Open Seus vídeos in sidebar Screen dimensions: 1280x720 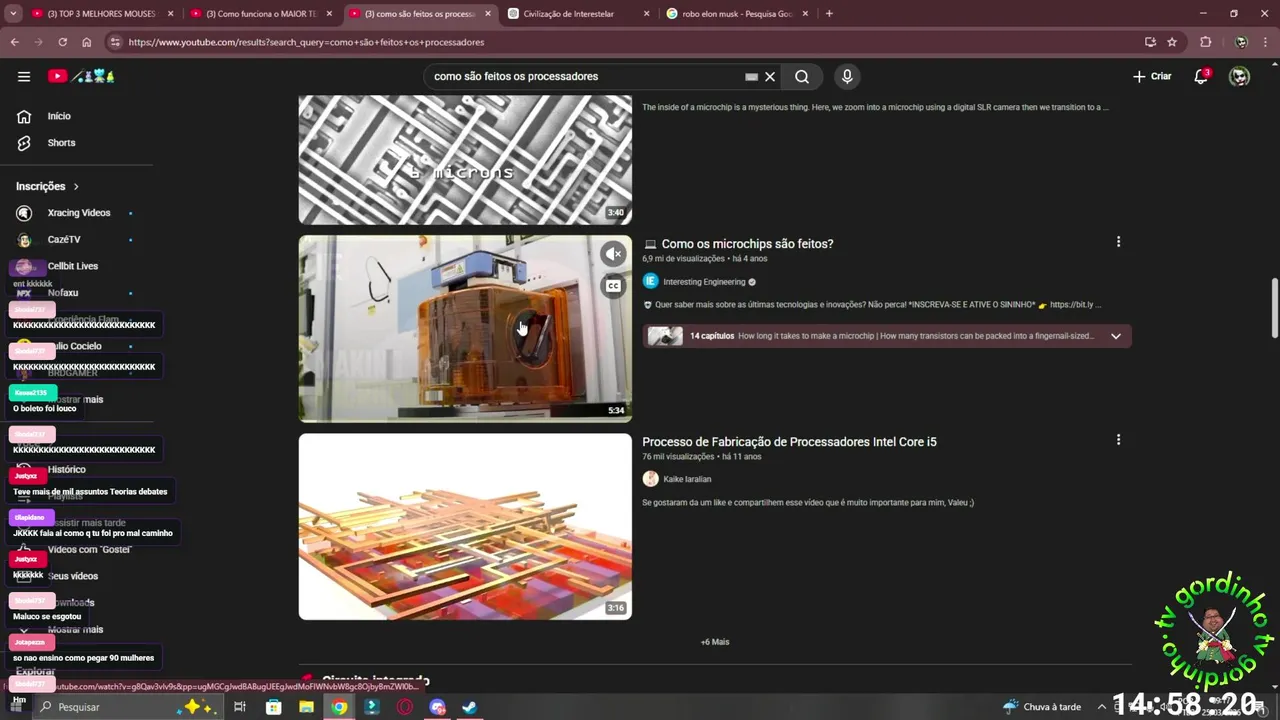coord(73,576)
